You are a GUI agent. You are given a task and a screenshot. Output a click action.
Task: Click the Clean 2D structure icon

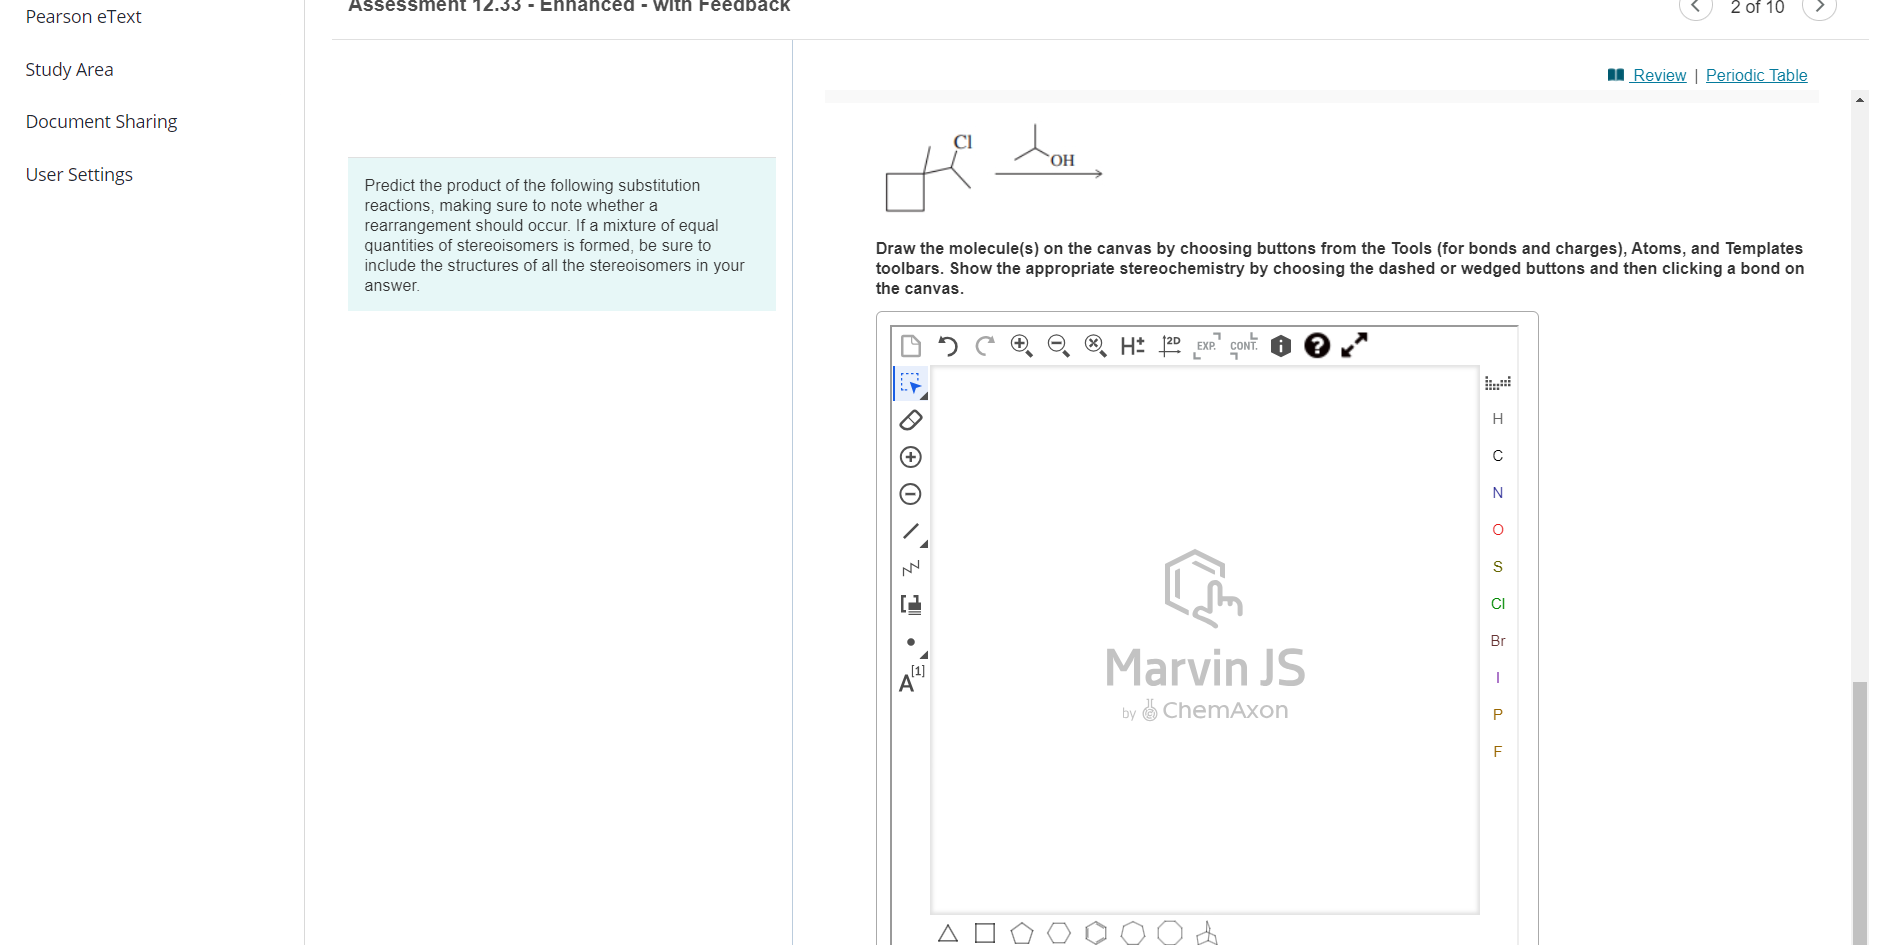(1170, 345)
